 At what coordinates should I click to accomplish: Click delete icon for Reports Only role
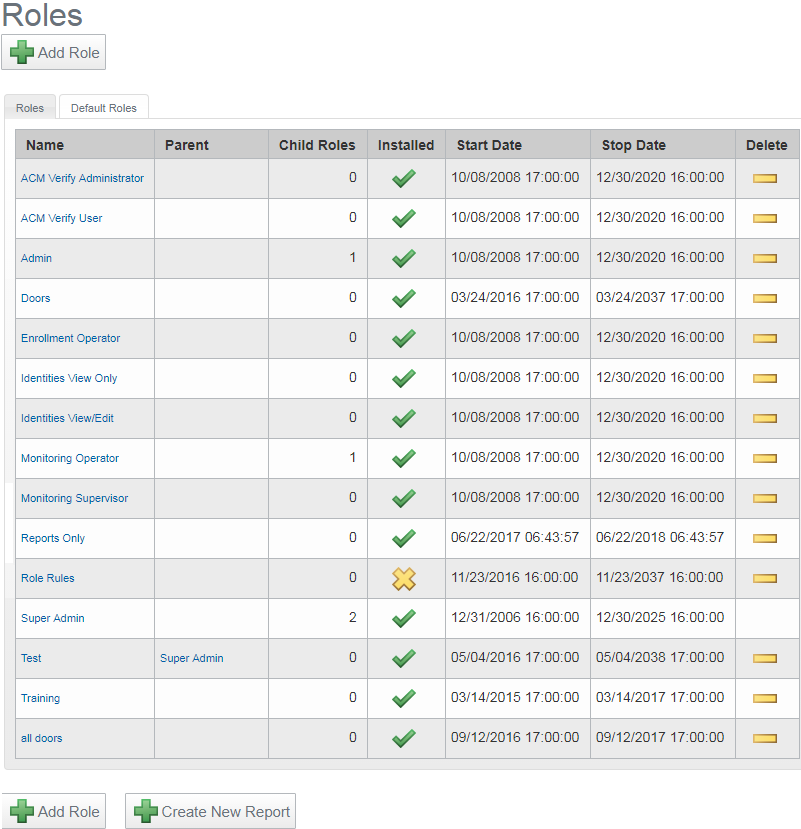click(x=764, y=538)
